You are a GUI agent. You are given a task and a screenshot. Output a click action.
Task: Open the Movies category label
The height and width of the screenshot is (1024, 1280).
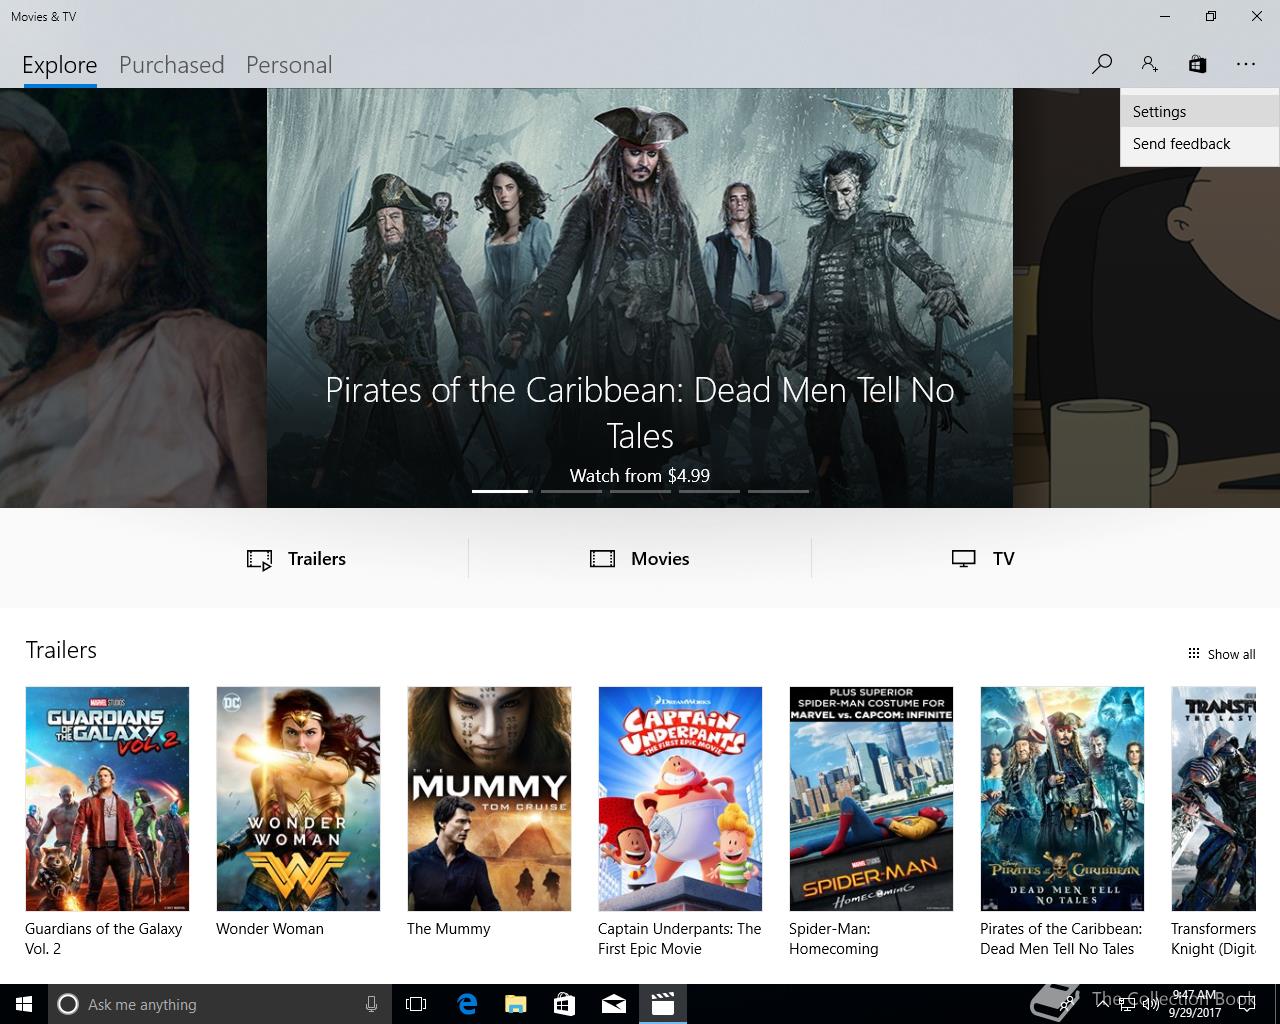coord(660,559)
